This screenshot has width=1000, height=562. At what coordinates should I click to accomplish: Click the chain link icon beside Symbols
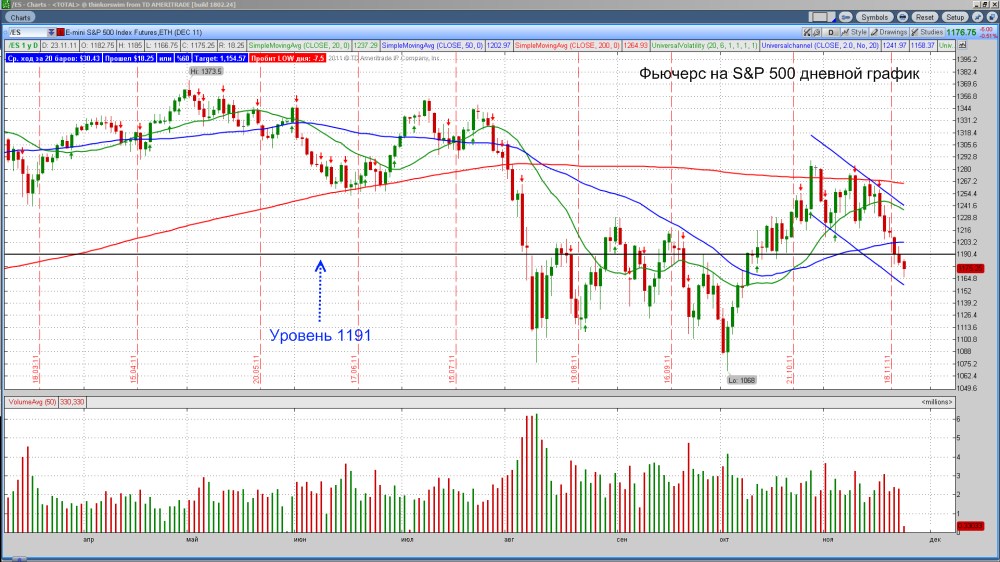click(x=846, y=17)
